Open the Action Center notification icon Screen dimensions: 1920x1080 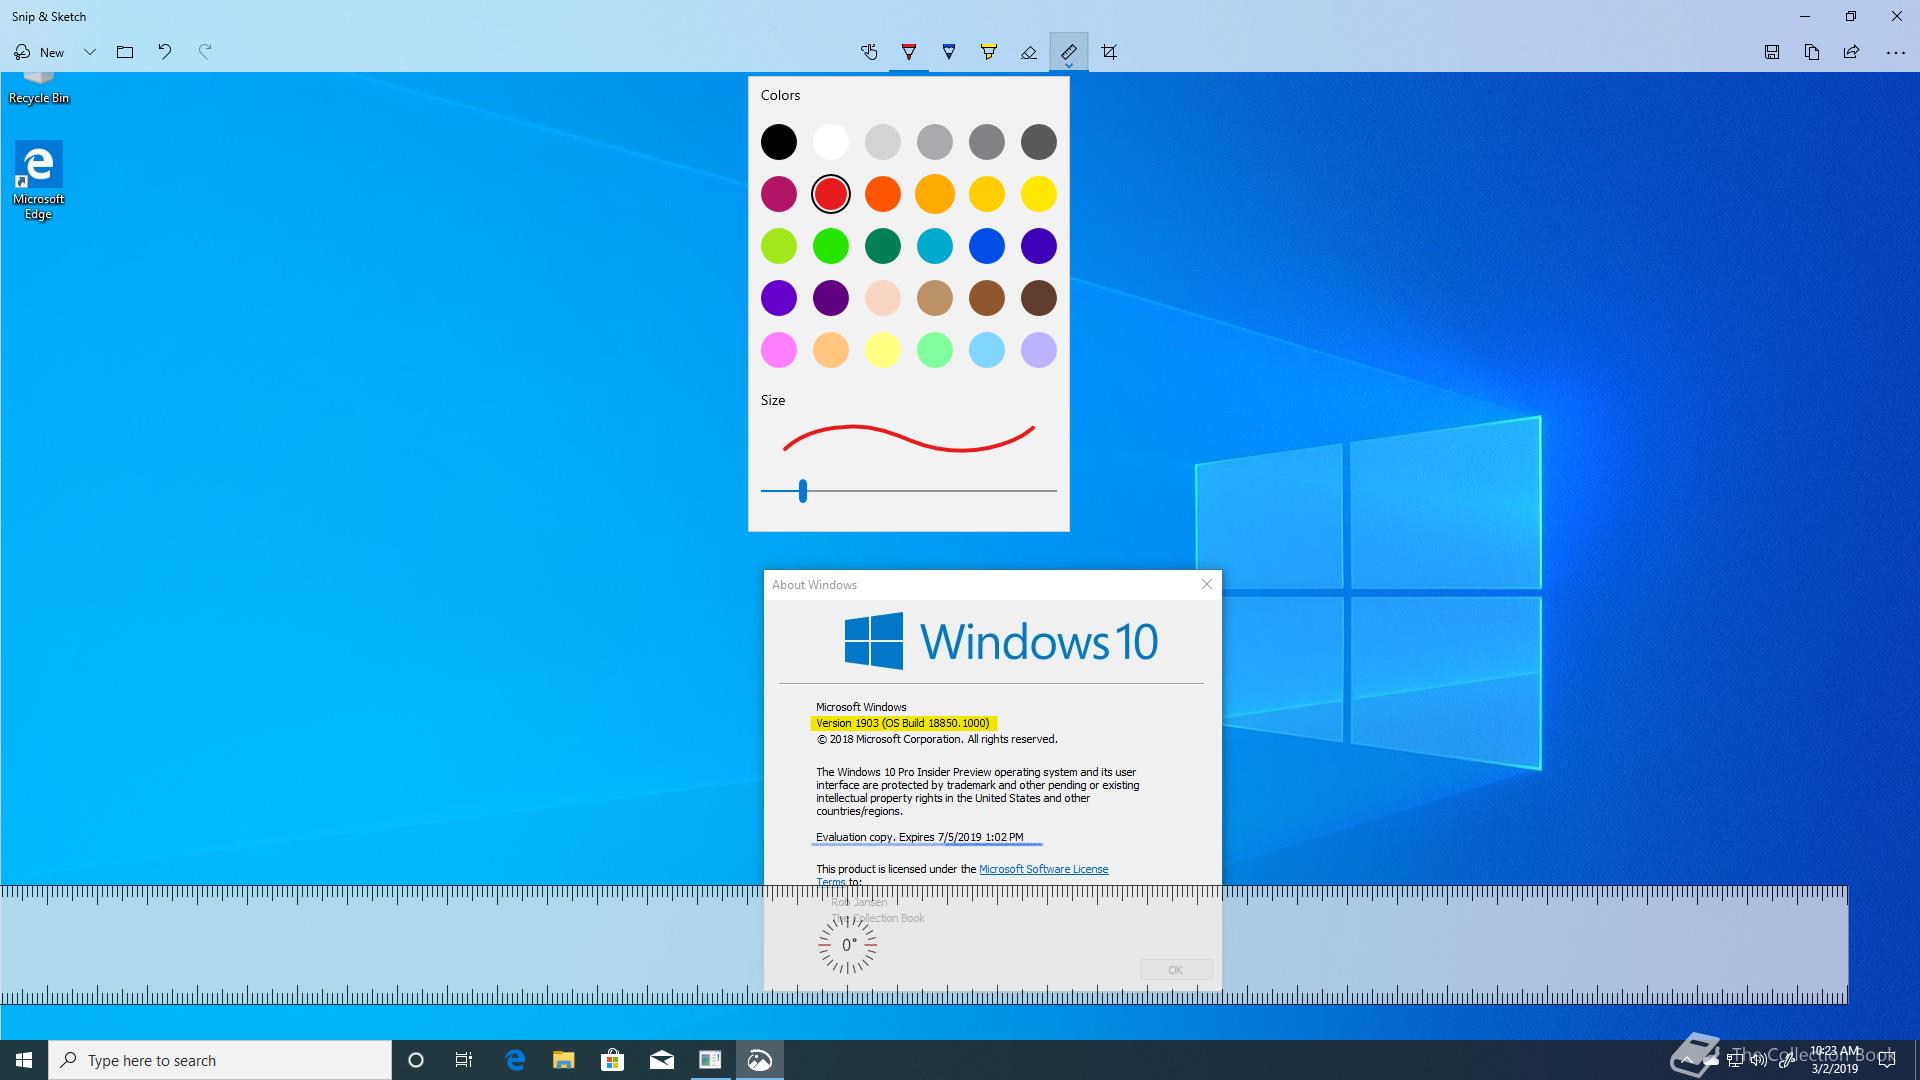(1887, 1060)
